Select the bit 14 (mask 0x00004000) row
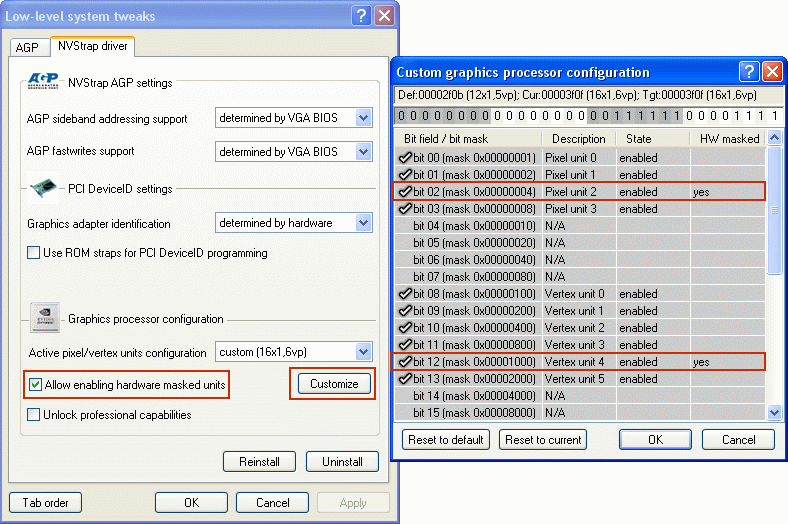 [x=580, y=395]
